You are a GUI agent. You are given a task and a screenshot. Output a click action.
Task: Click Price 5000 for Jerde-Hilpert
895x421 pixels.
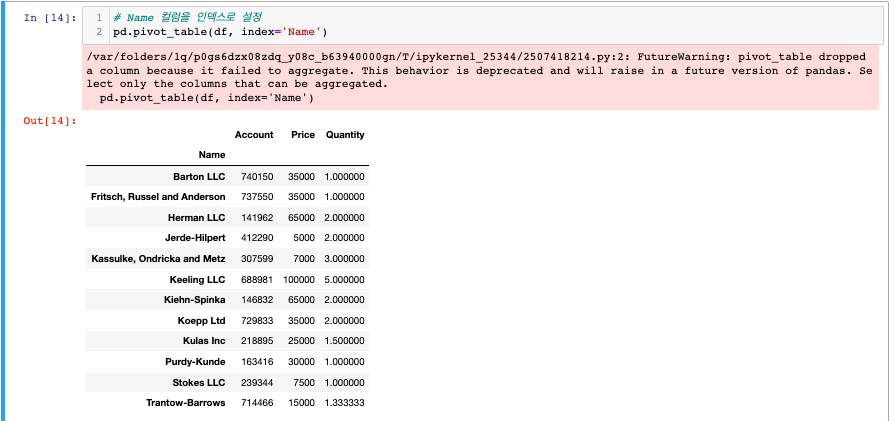tap(304, 238)
